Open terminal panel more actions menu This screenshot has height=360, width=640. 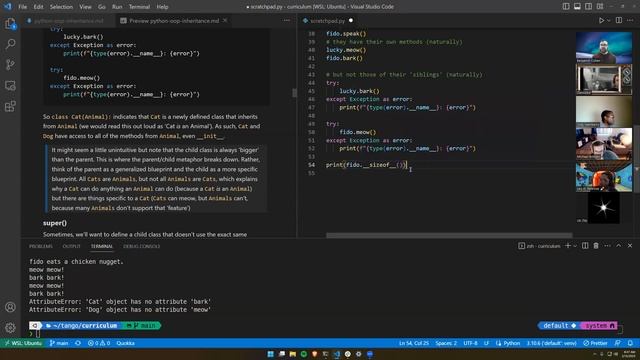(x=607, y=246)
